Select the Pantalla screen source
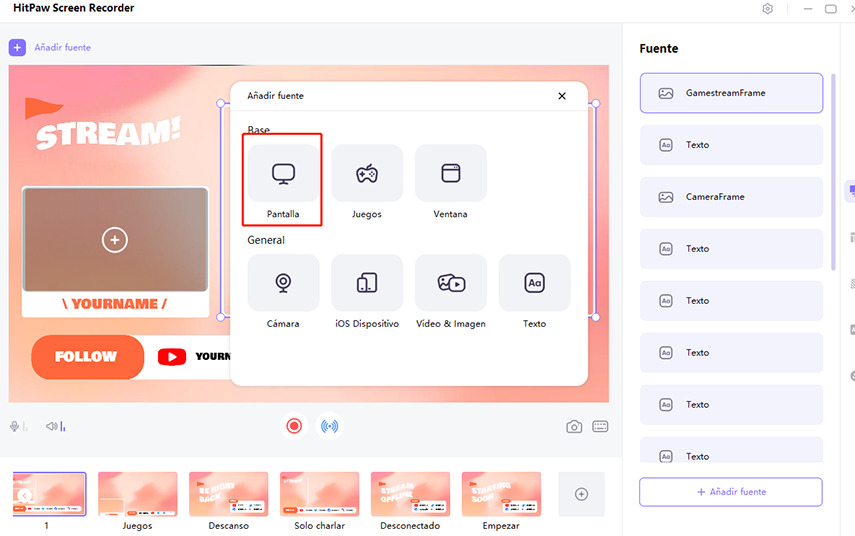Screen dimensions: 855x536 [x=283, y=173]
